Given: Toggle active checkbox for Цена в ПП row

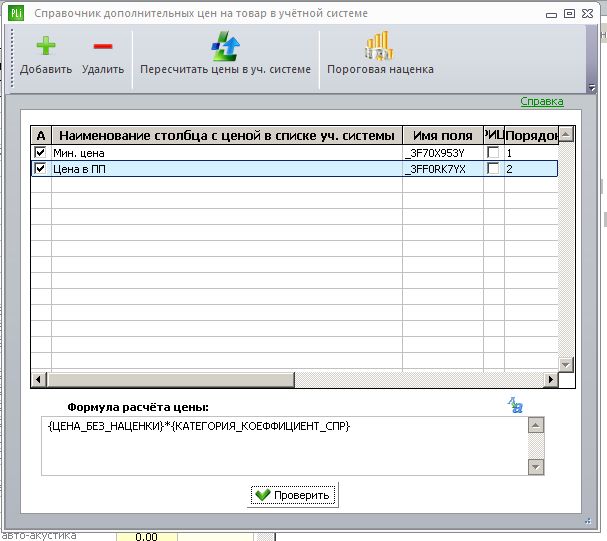Looking at the screenshot, I should (x=40, y=168).
